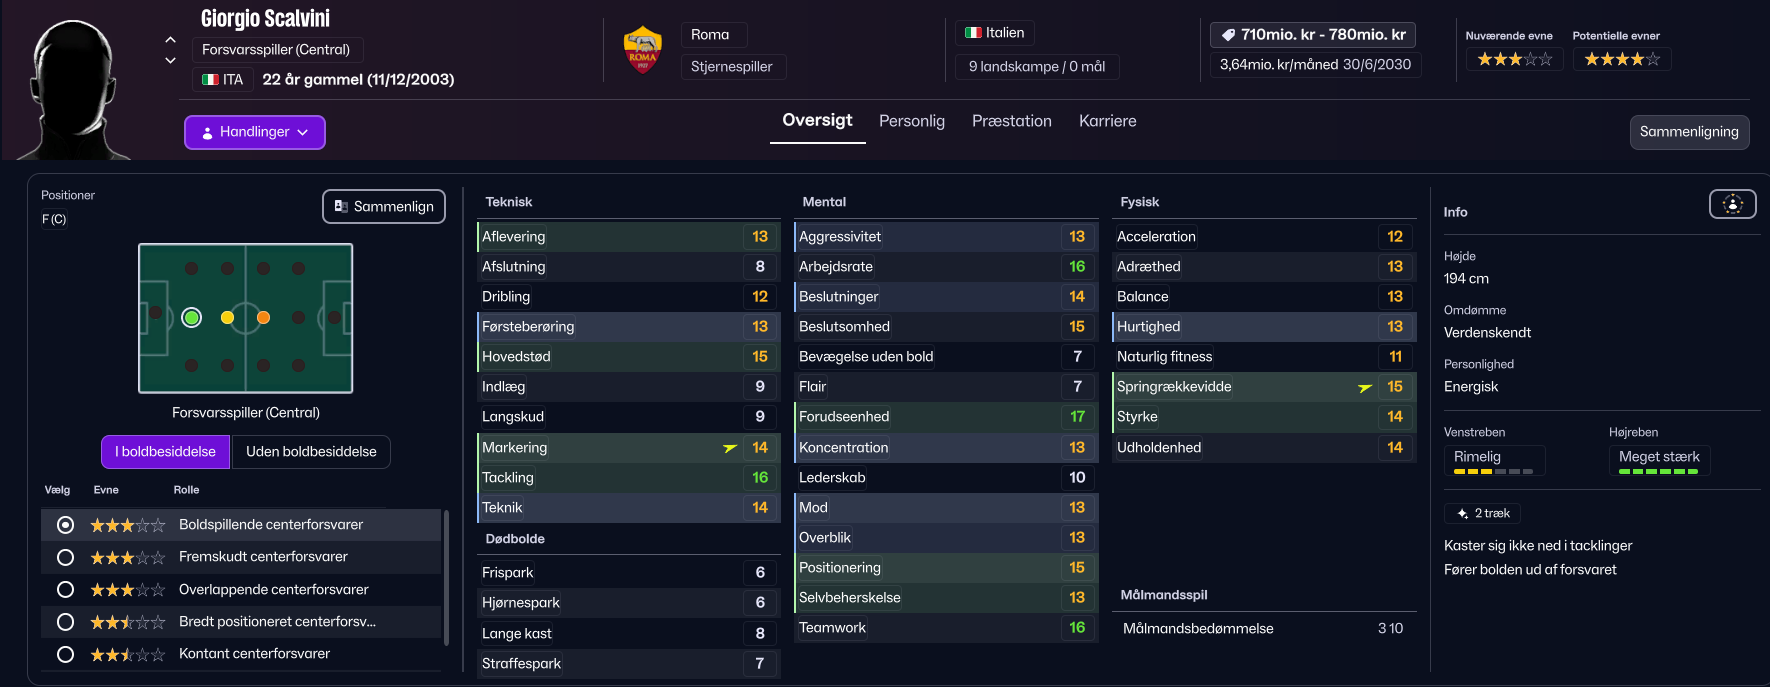
Task: Go to next player with down chevron
Action: pyautogui.click(x=170, y=60)
